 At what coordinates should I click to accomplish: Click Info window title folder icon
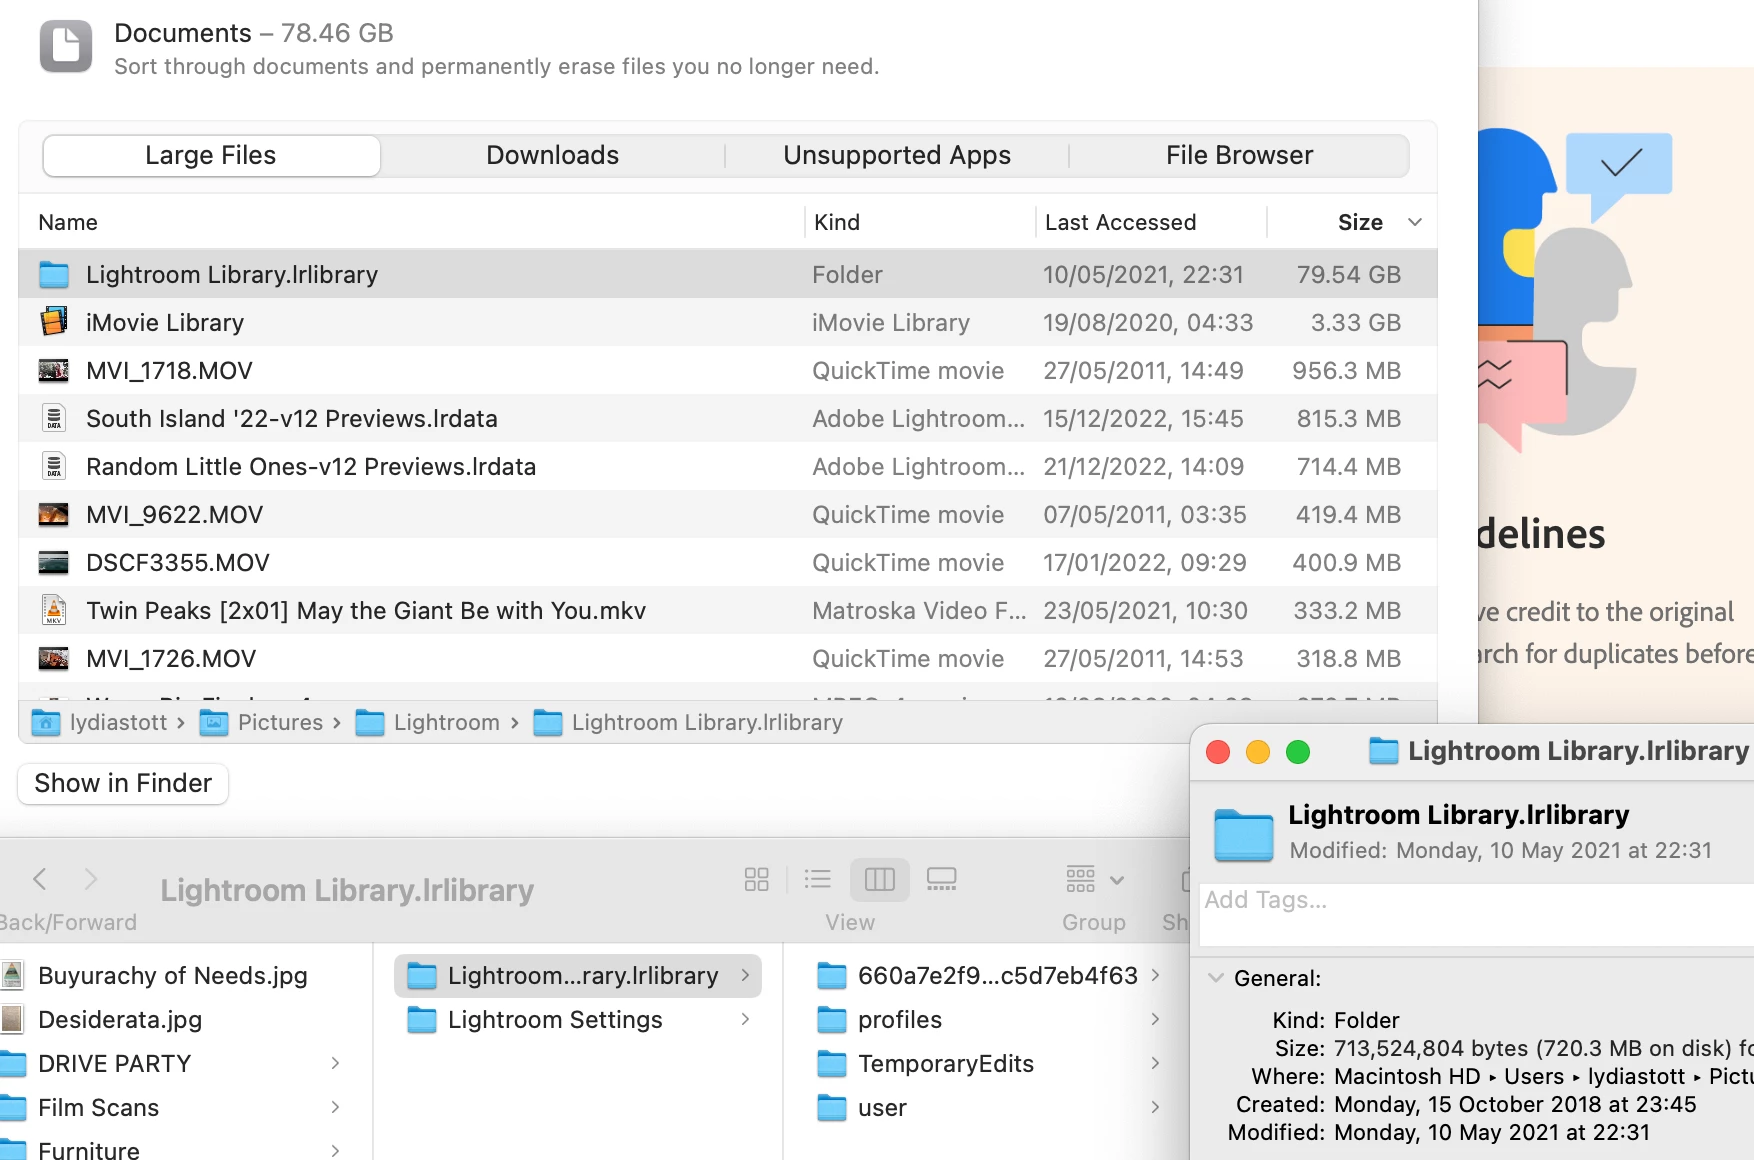[1384, 751]
